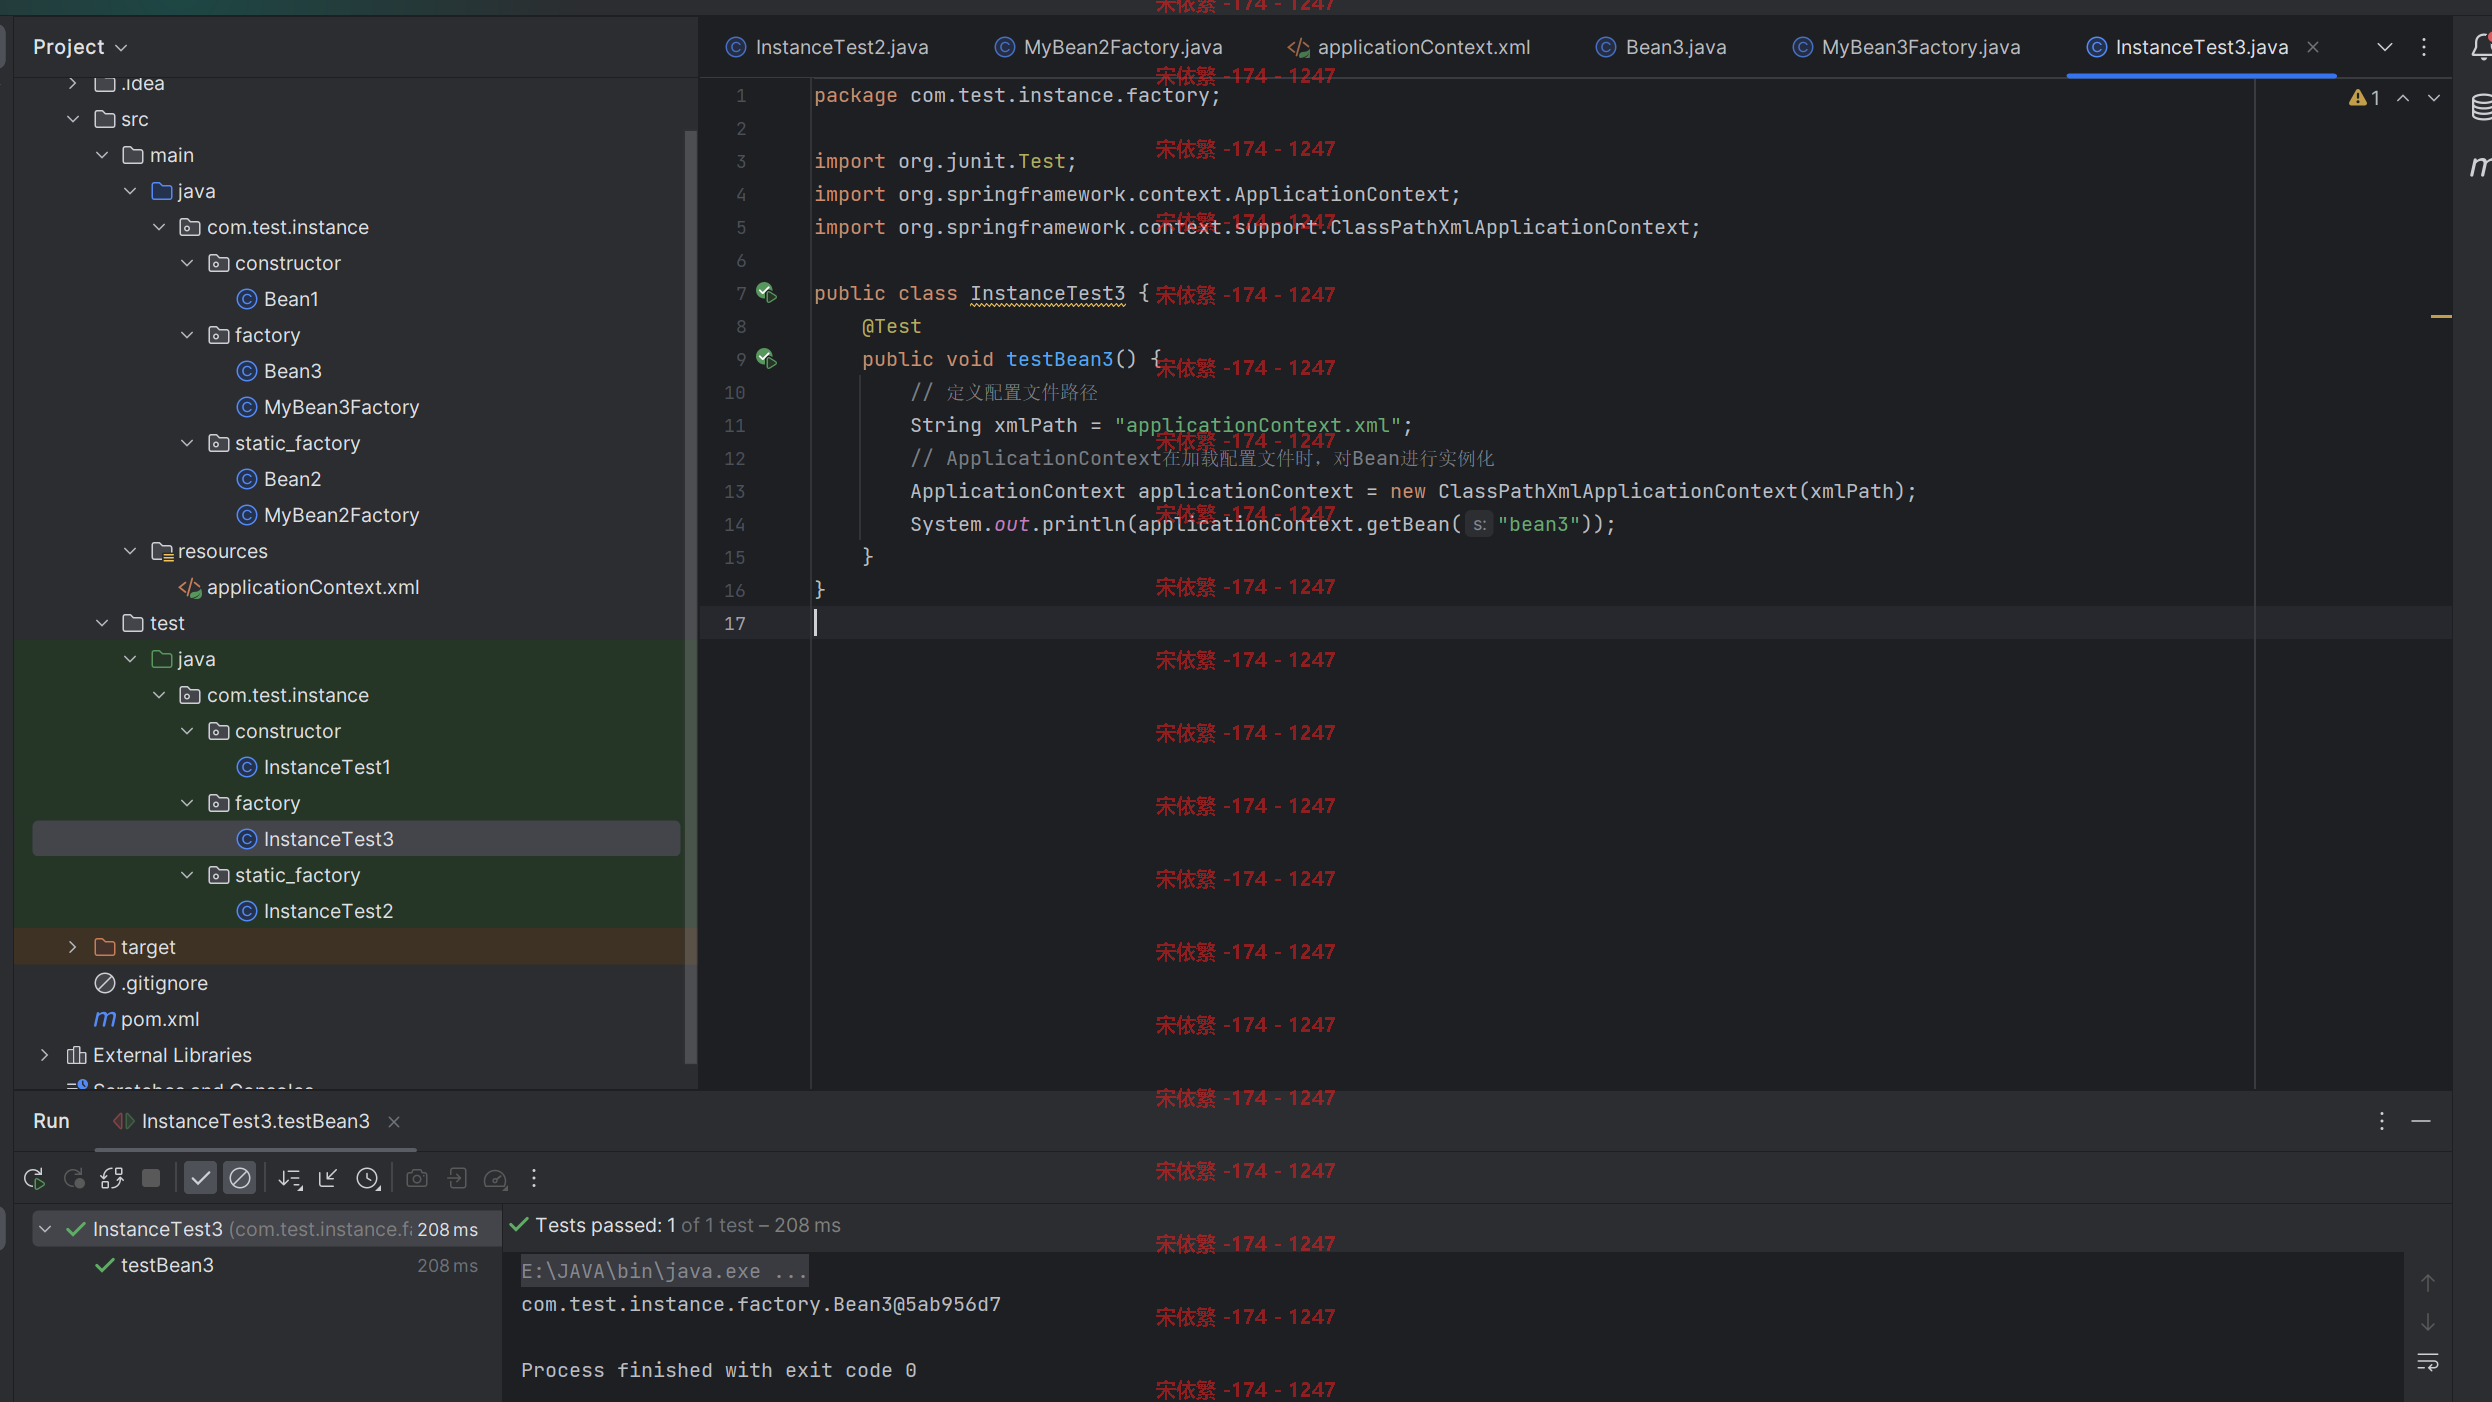The image size is (2492, 1402).
Task: Open editor tabs more-options menu
Action: coord(2424,47)
